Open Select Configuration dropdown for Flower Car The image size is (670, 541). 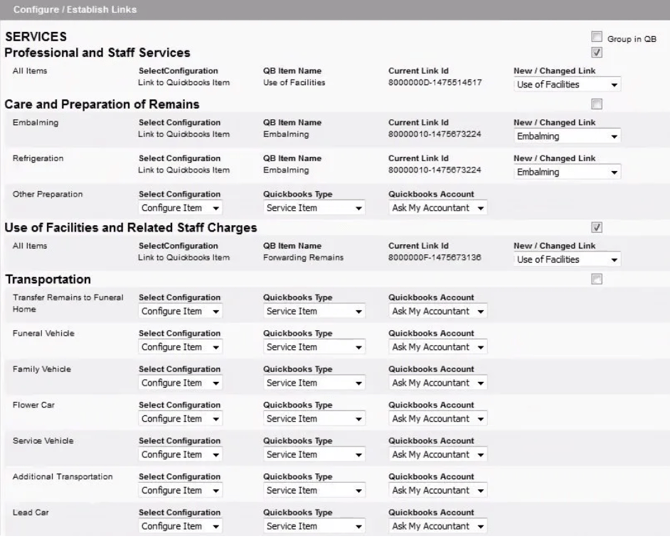[180, 419]
